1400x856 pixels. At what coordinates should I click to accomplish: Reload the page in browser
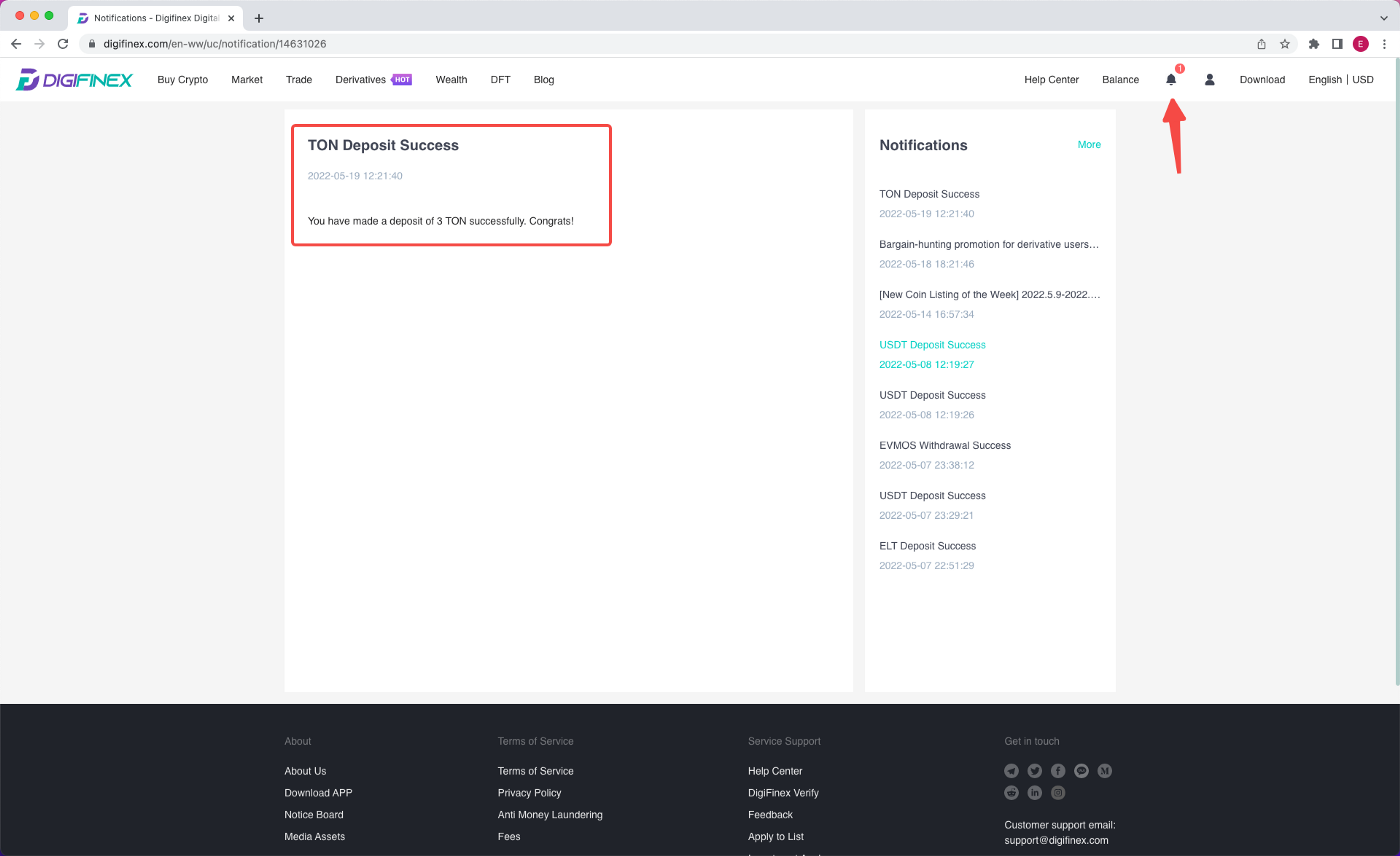[63, 44]
